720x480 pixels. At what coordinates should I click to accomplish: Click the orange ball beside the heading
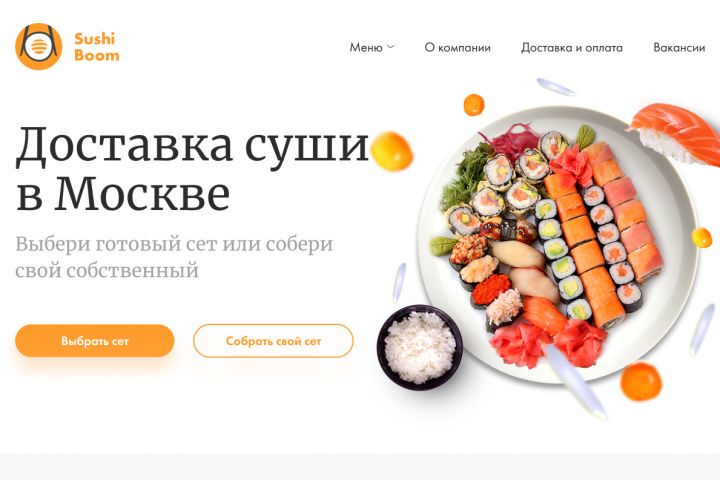(x=392, y=151)
